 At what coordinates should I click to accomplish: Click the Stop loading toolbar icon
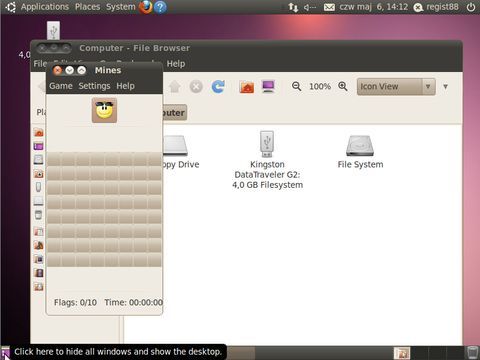pyautogui.click(x=196, y=87)
